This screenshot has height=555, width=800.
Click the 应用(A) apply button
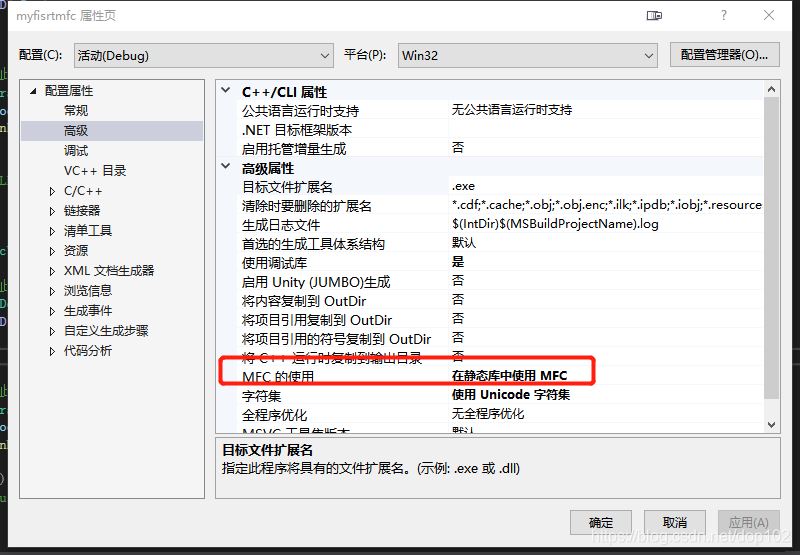point(748,522)
